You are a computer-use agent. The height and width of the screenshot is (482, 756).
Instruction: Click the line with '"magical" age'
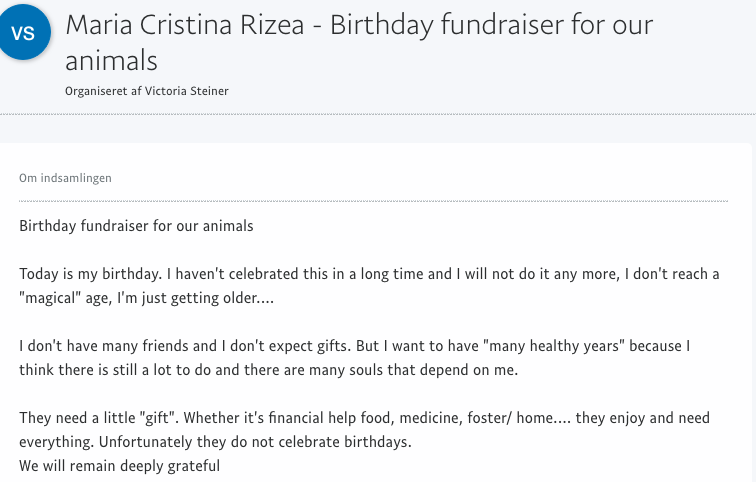[x=147, y=298]
